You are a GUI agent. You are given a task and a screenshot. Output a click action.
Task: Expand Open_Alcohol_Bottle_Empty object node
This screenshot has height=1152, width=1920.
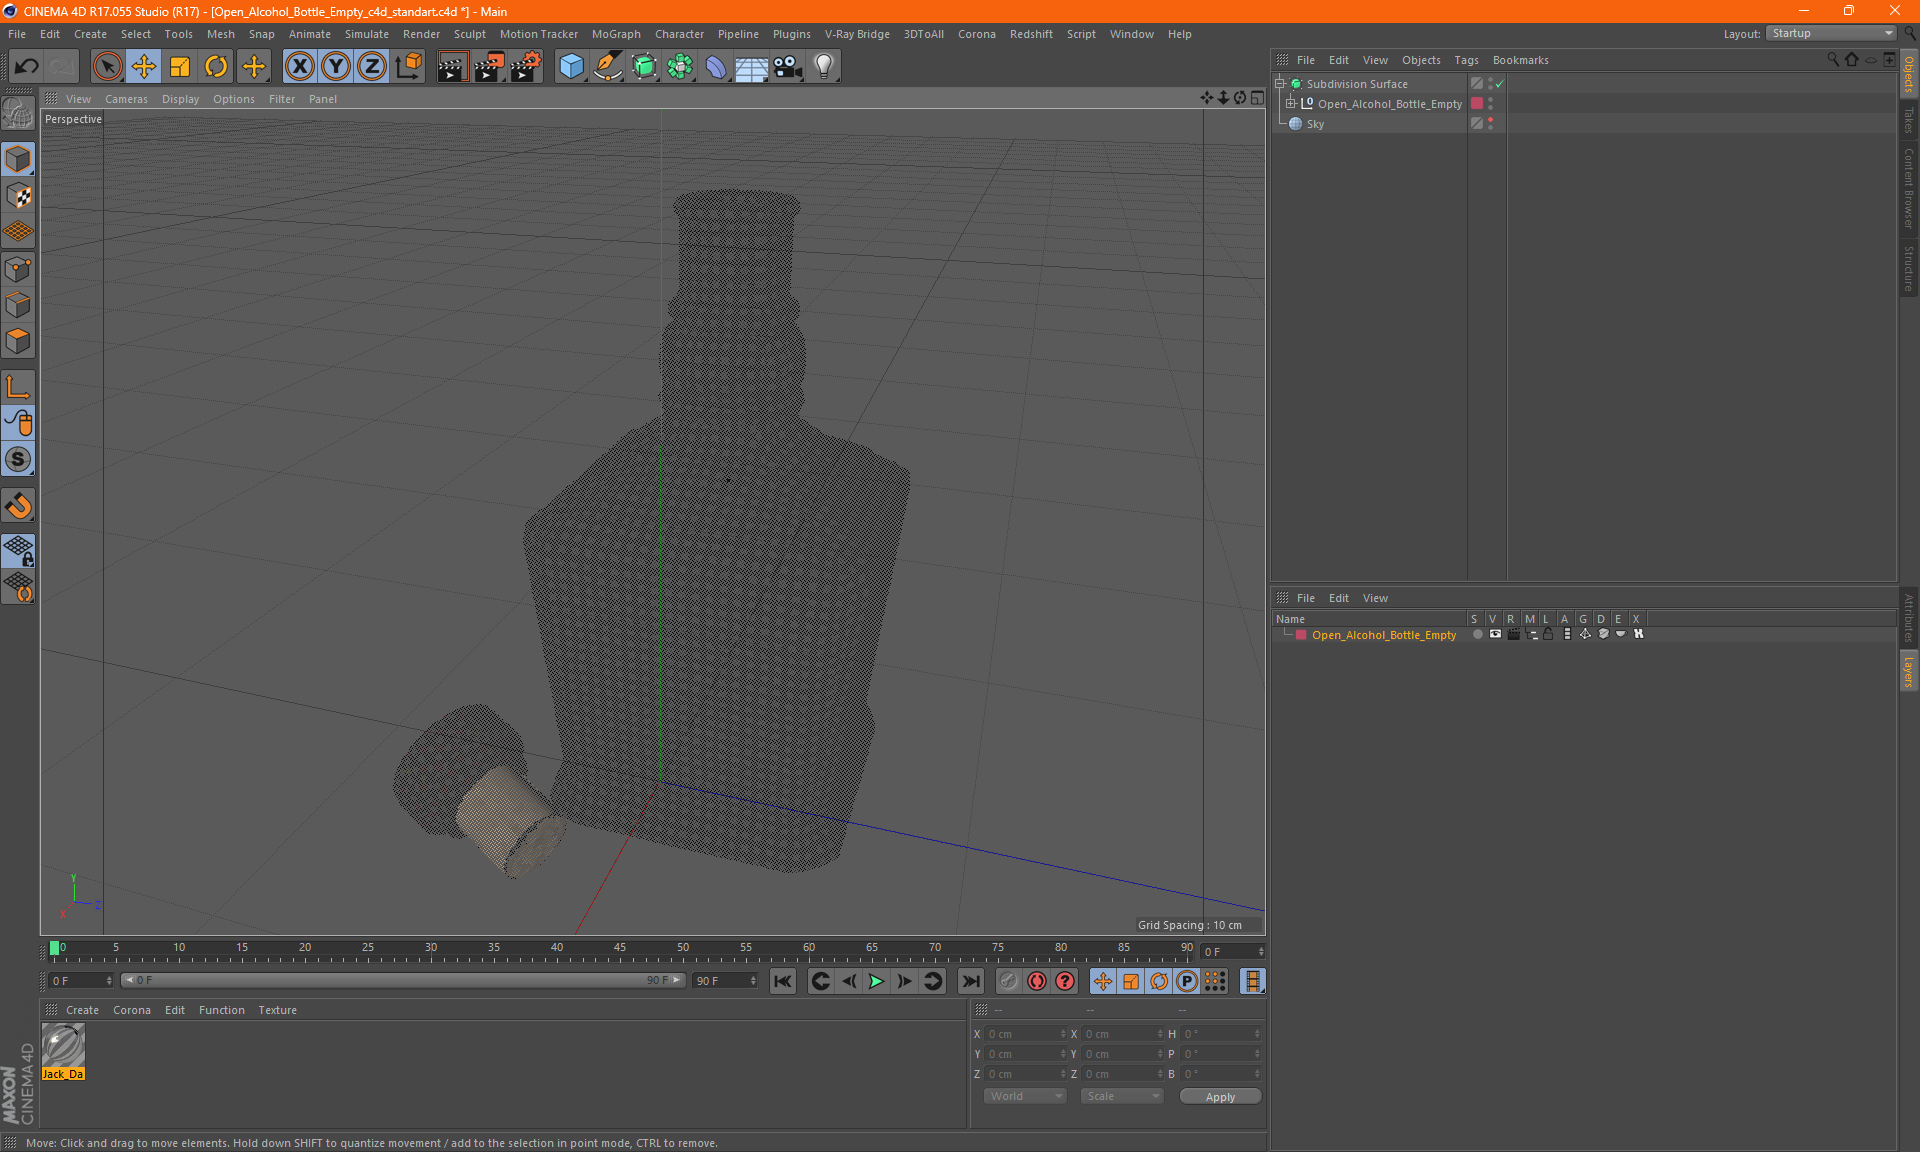(x=1291, y=103)
